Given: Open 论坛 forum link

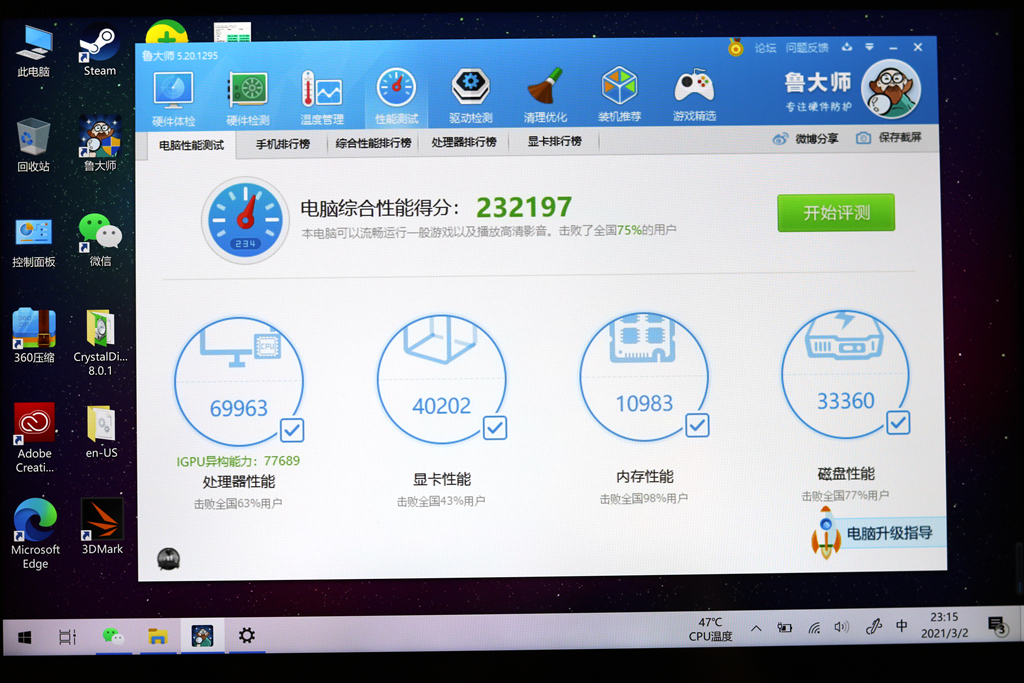Looking at the screenshot, I should [765, 48].
